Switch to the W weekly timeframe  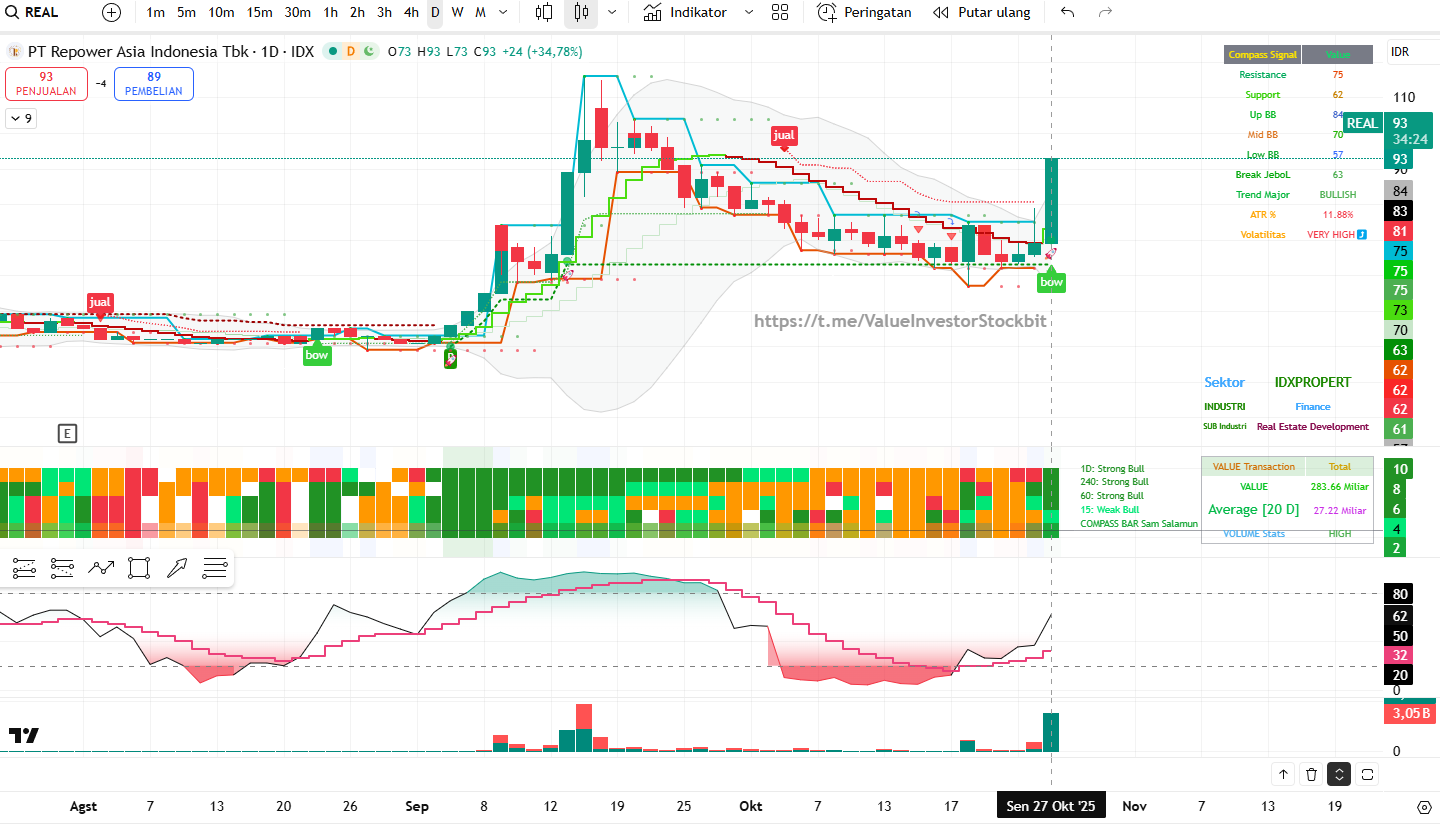coord(457,13)
